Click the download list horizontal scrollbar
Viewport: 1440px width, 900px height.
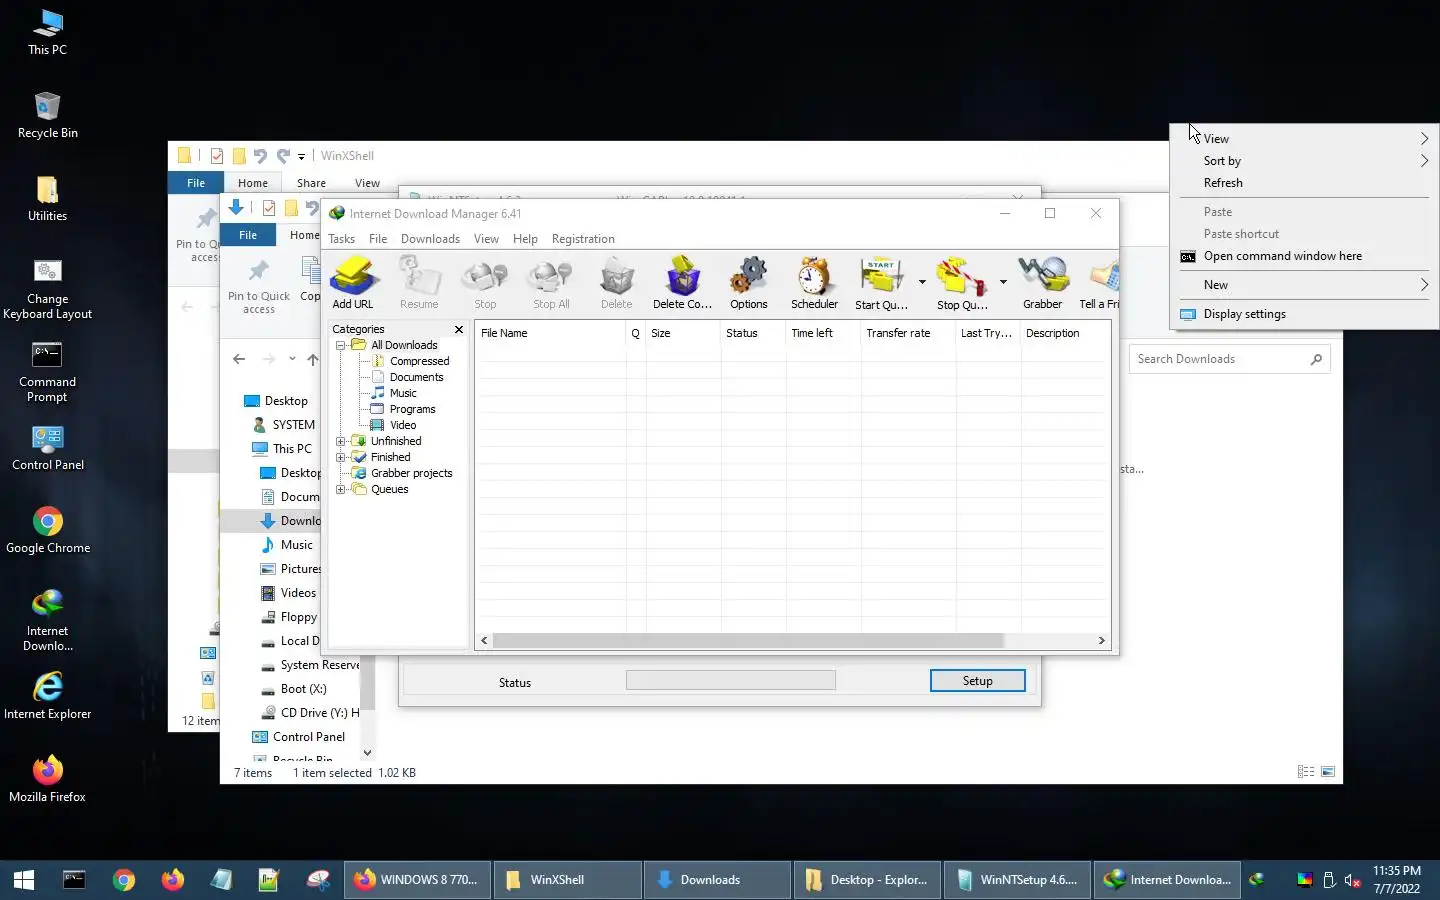tap(748, 640)
